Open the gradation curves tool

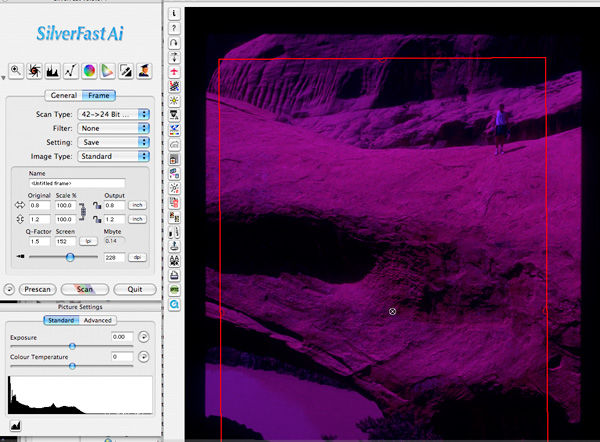coord(70,70)
